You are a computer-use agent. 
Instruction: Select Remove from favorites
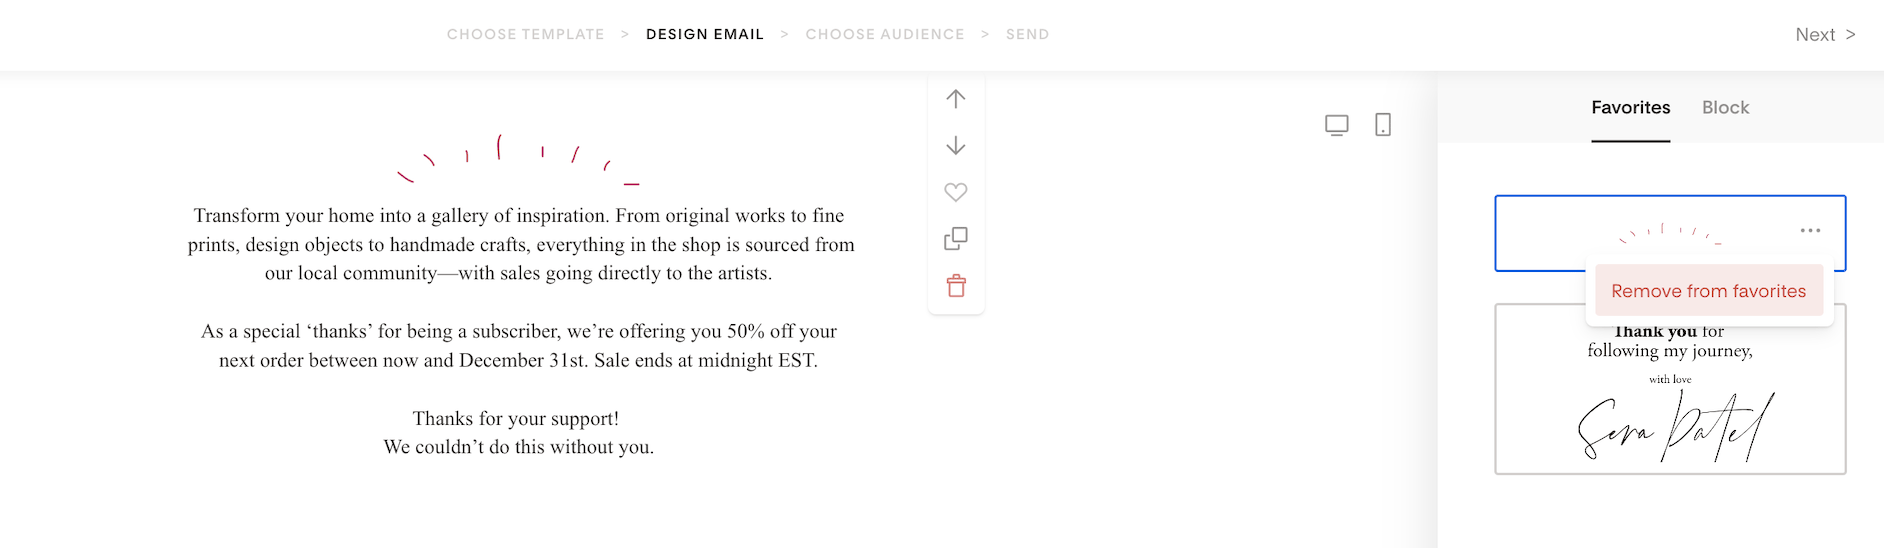point(1709,291)
